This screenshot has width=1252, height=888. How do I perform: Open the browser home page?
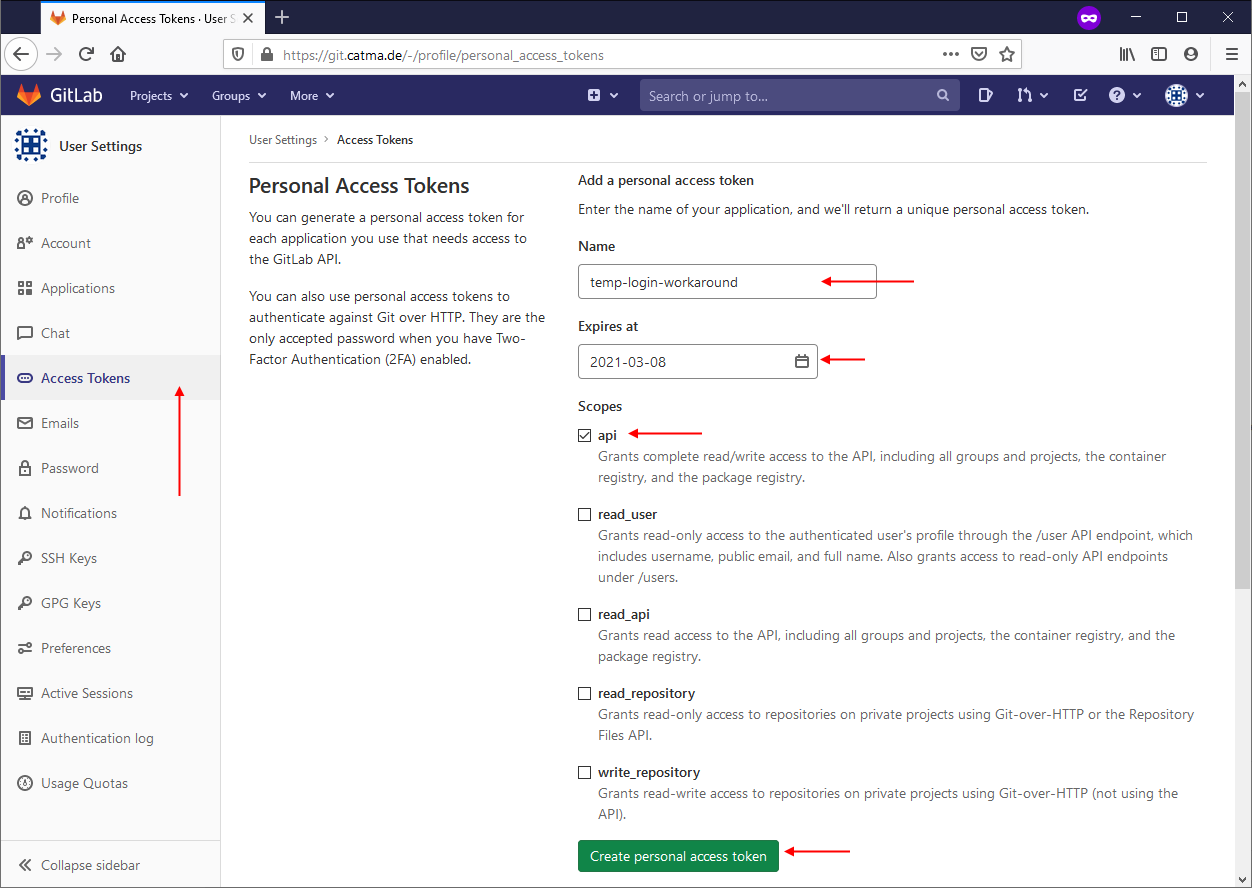(118, 54)
